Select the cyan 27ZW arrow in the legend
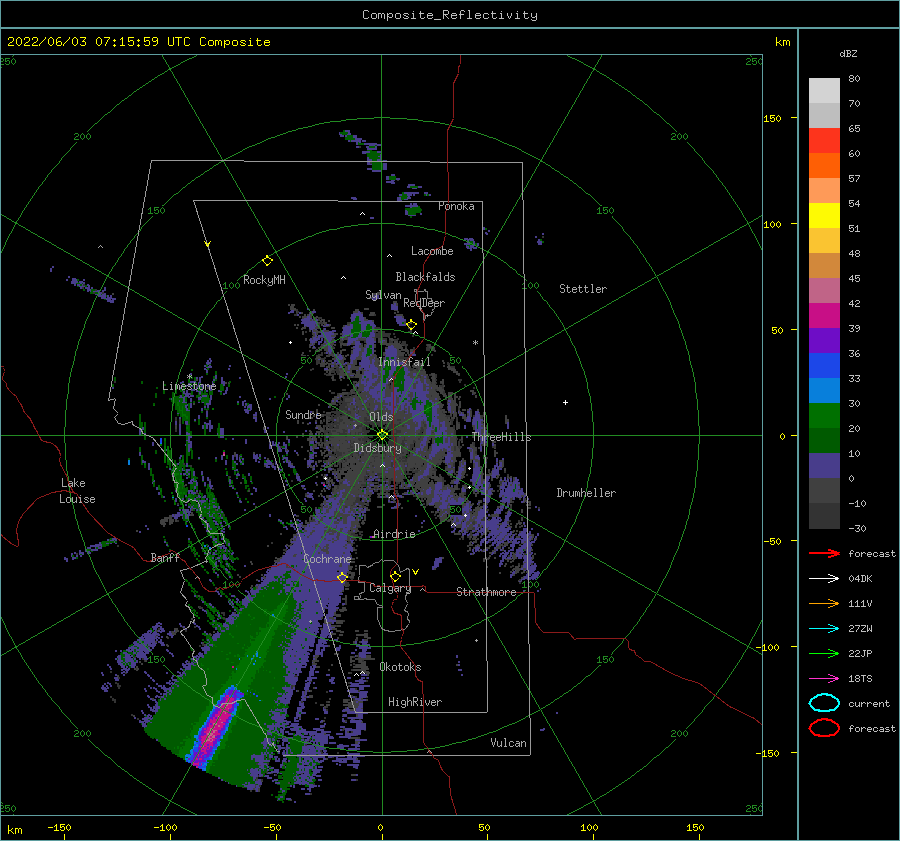This screenshot has height=841, width=900. pos(824,629)
